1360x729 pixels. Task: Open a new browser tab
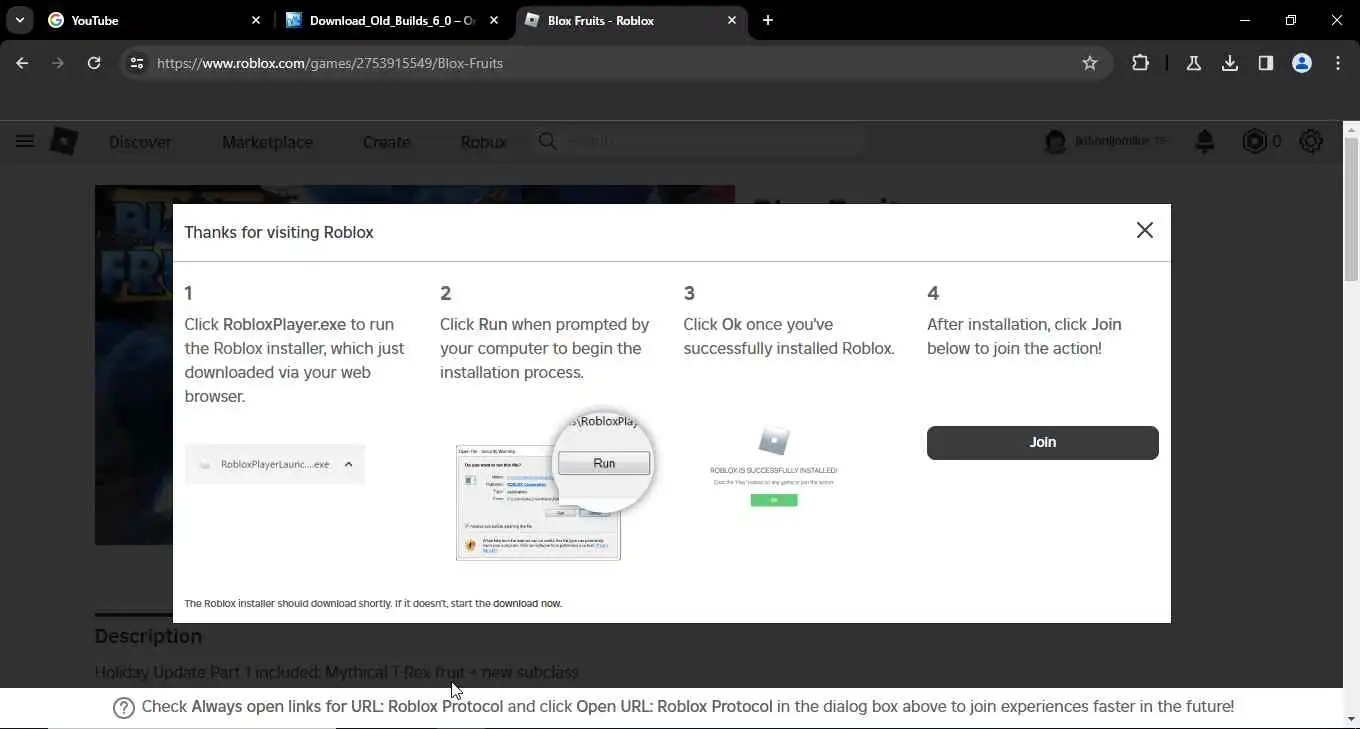pos(767,20)
